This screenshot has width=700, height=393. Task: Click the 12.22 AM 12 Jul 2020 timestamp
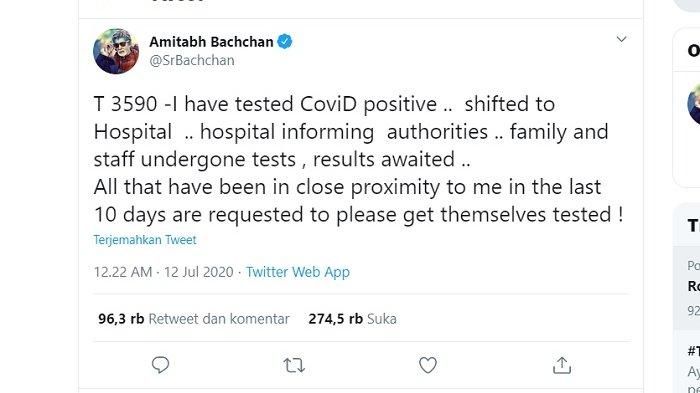tap(163, 272)
